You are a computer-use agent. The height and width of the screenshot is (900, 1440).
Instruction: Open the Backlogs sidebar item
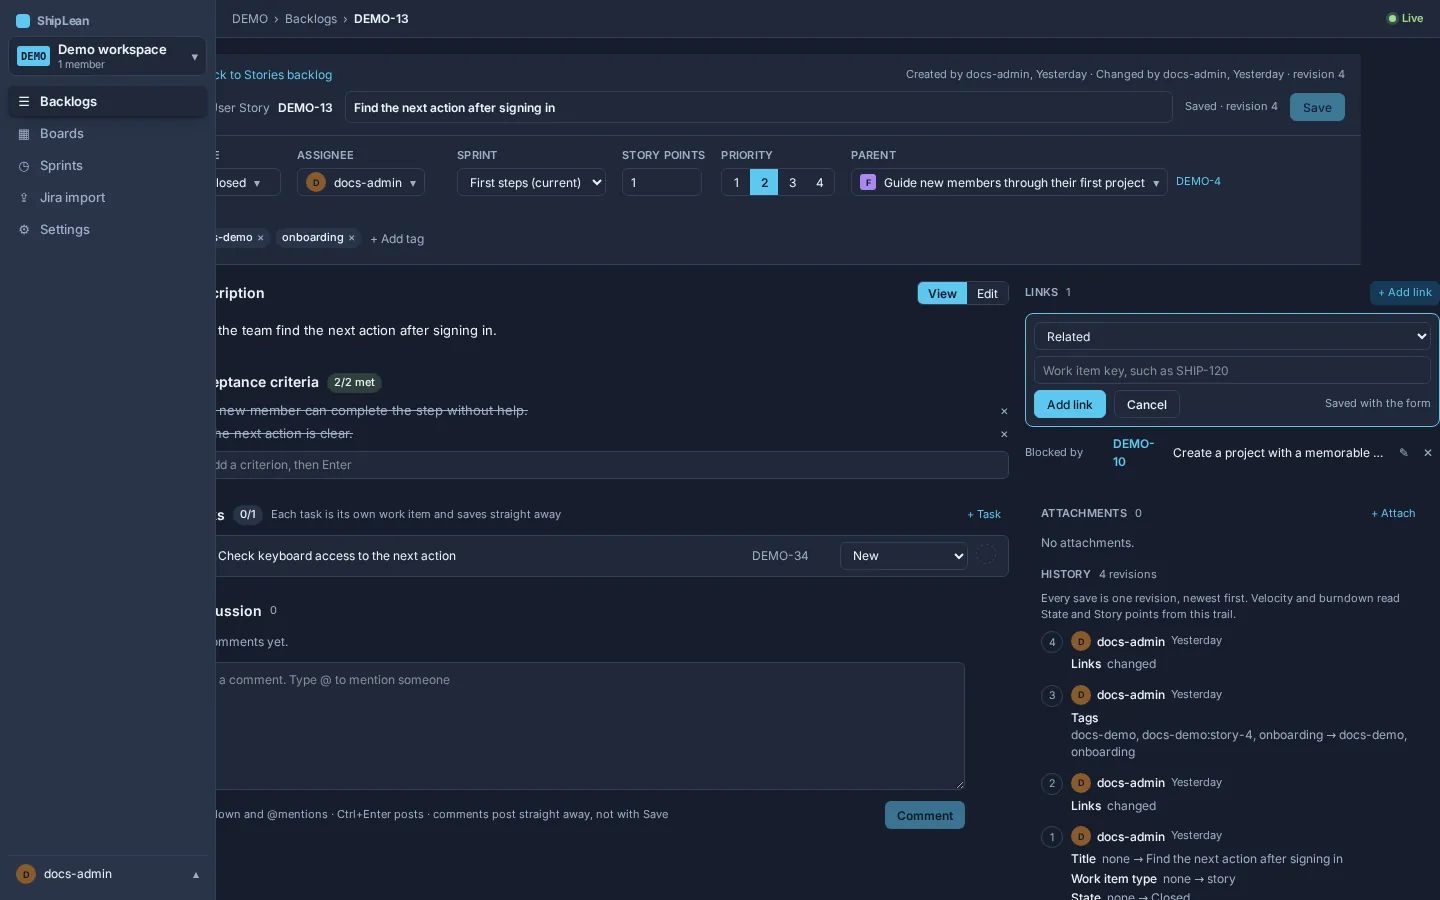(108, 102)
